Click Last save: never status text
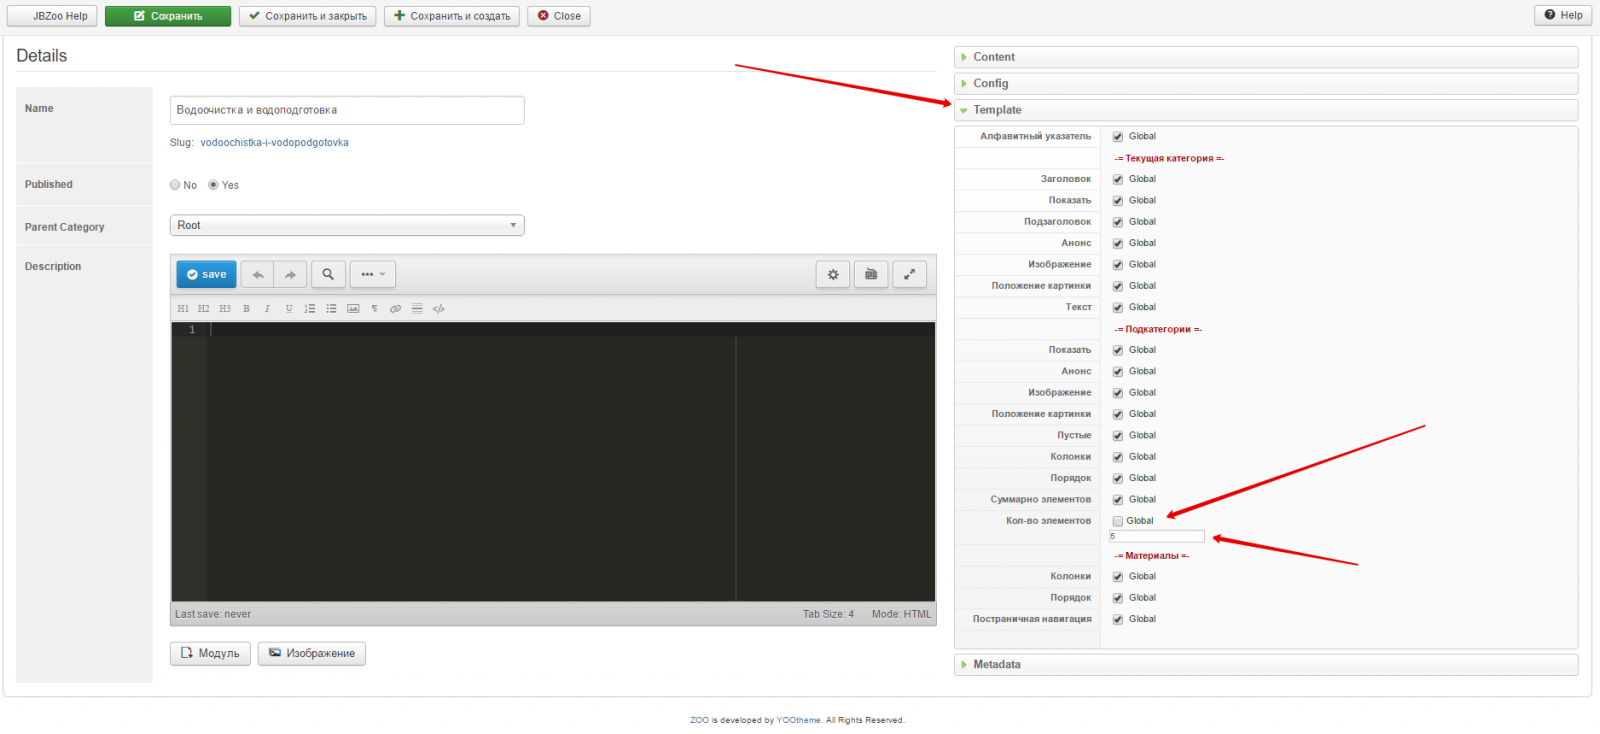This screenshot has height=734, width=1600. 213,614
